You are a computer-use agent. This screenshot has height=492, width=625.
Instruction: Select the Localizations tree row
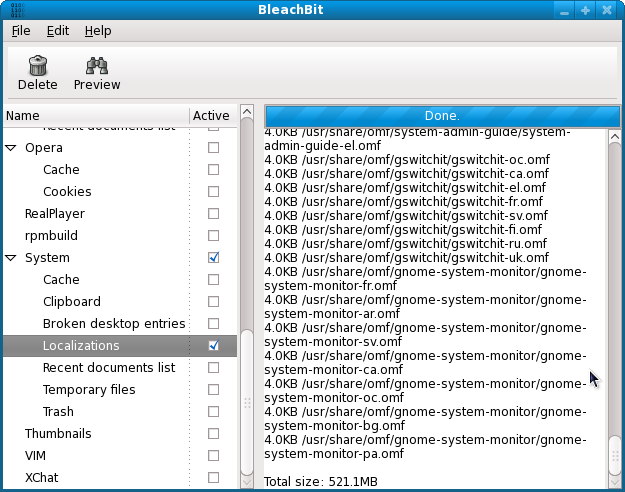tap(120, 346)
